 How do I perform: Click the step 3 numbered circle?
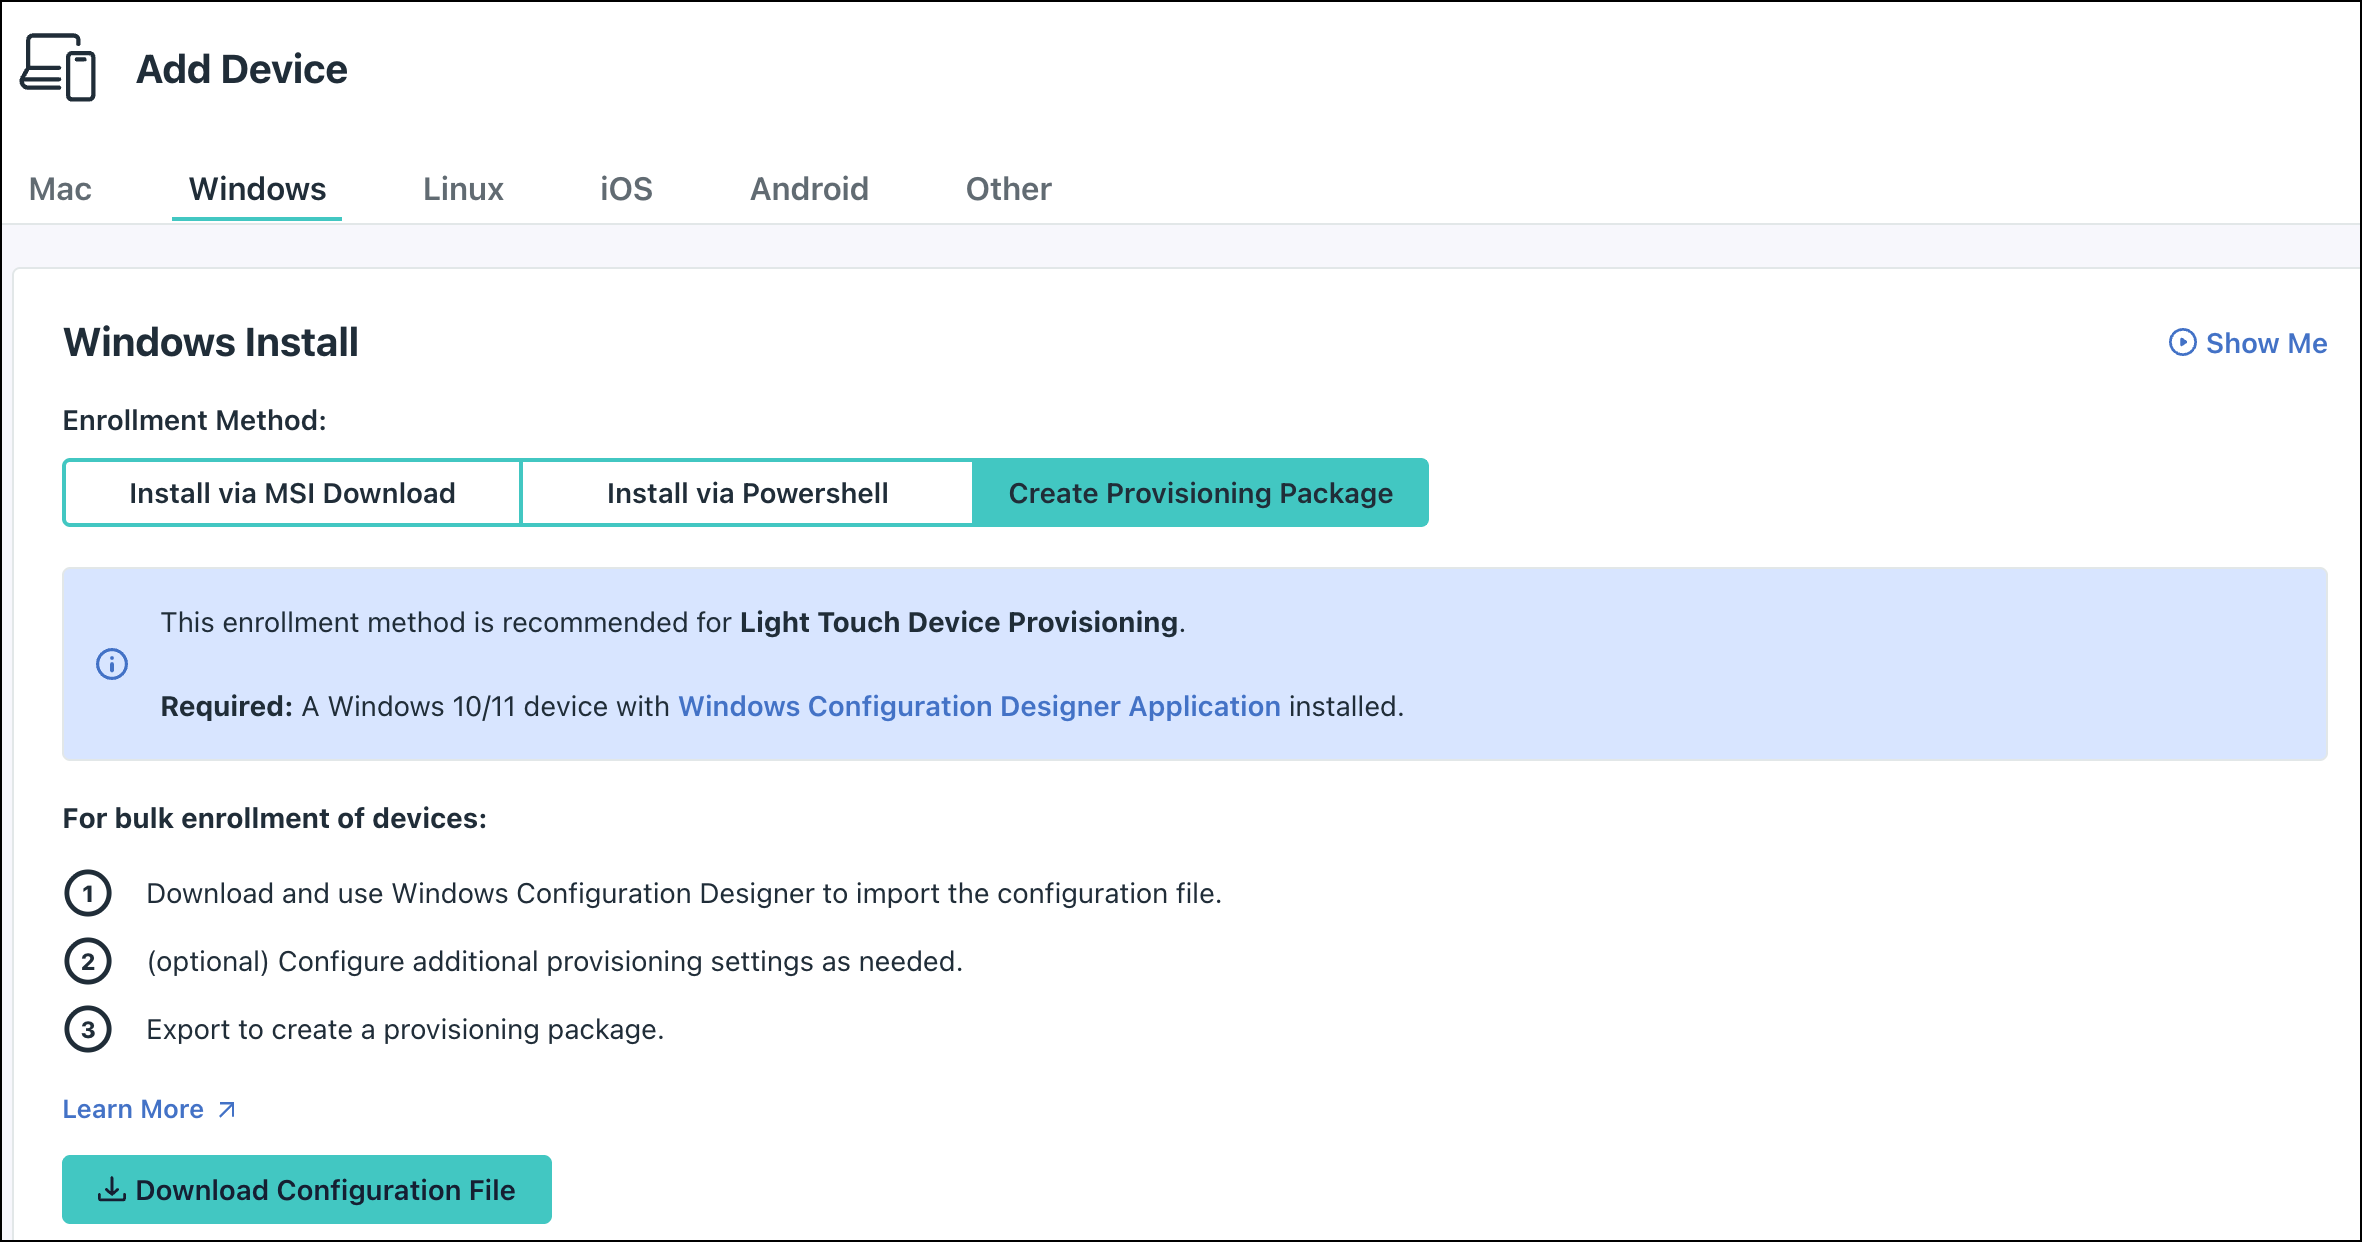[89, 1029]
